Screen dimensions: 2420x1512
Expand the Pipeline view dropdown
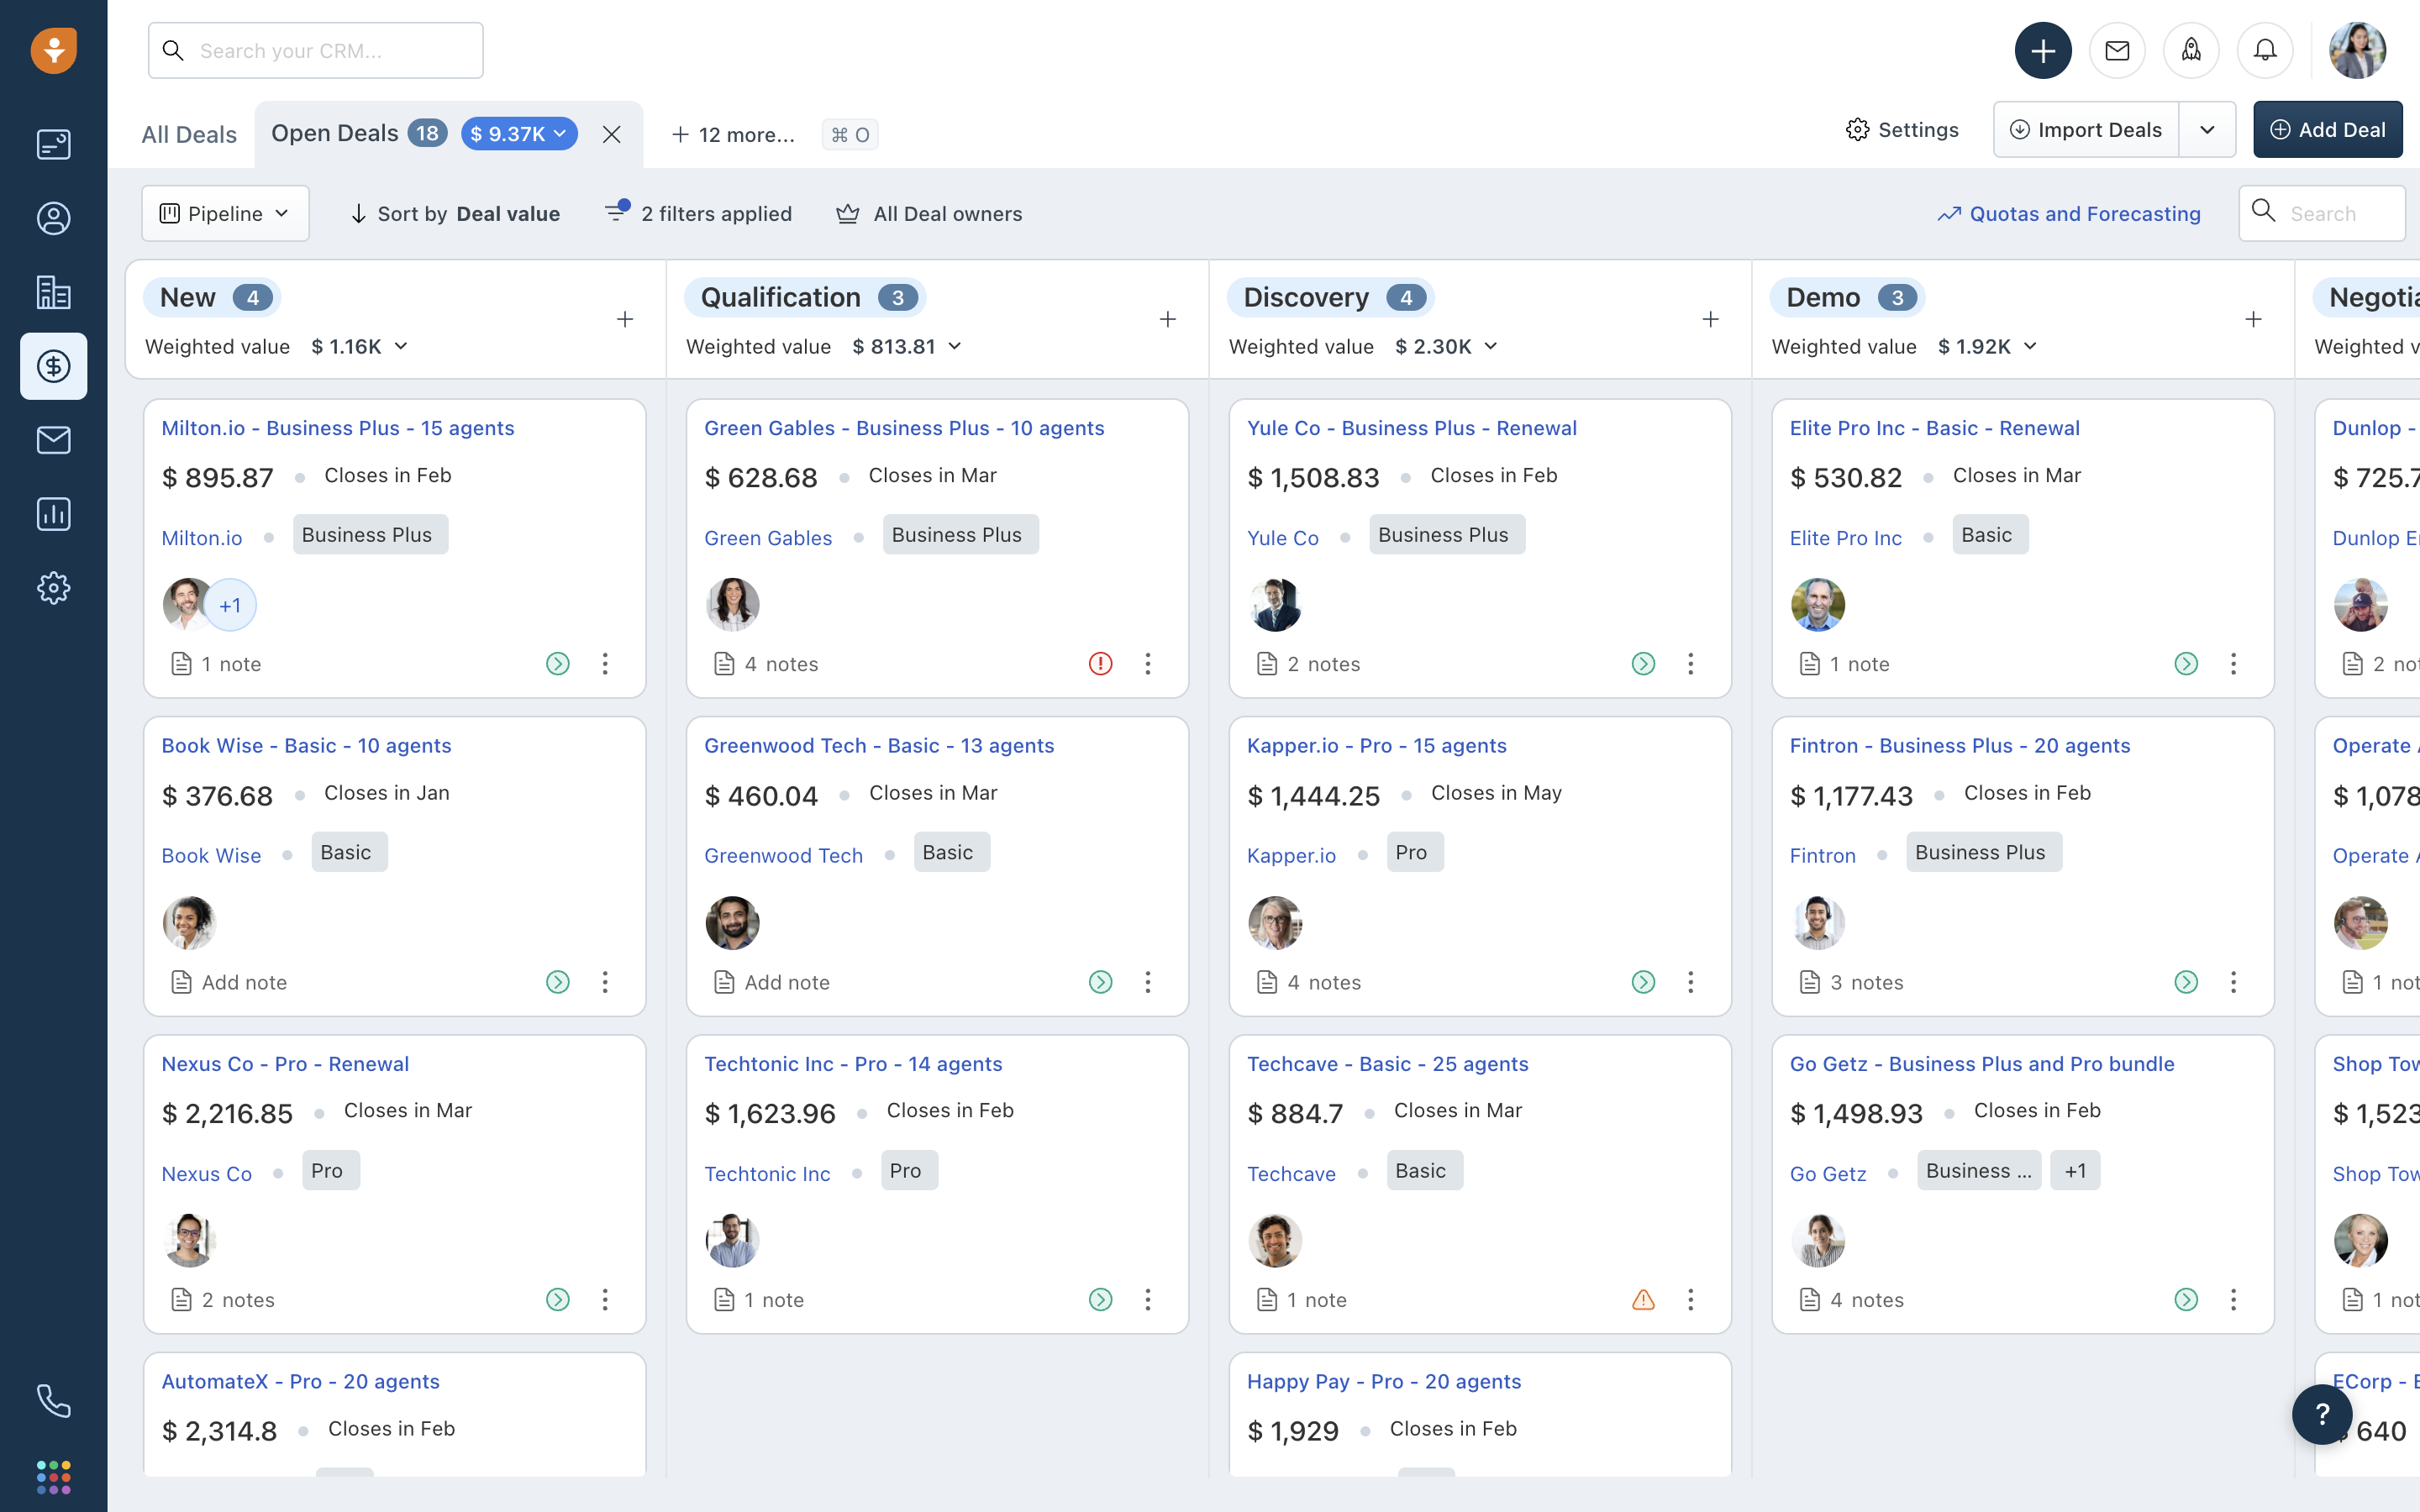225,213
